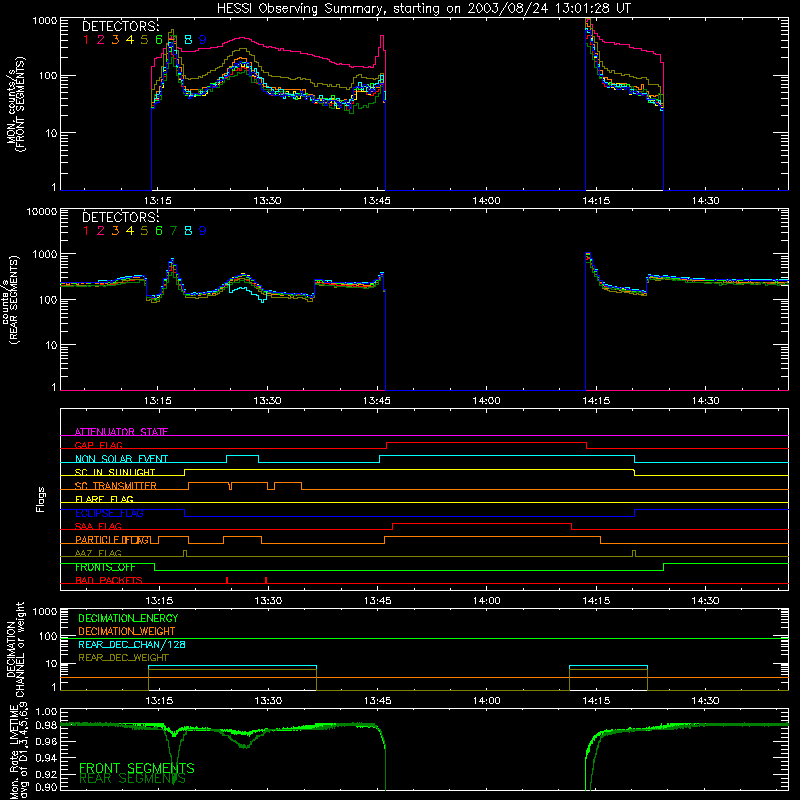The width and height of the screenshot is (800, 800).
Task: Click the front segments counts/s y-axis title
Action: tap(16, 104)
